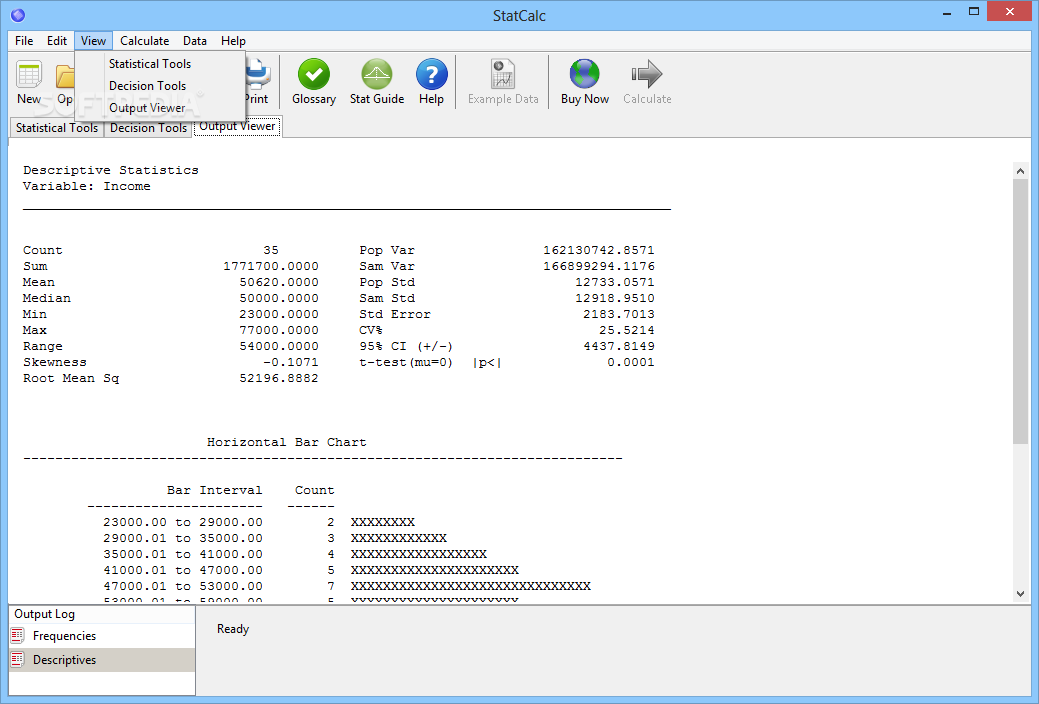
Task: Select Frequencies in the Output Log
Action: (102, 636)
